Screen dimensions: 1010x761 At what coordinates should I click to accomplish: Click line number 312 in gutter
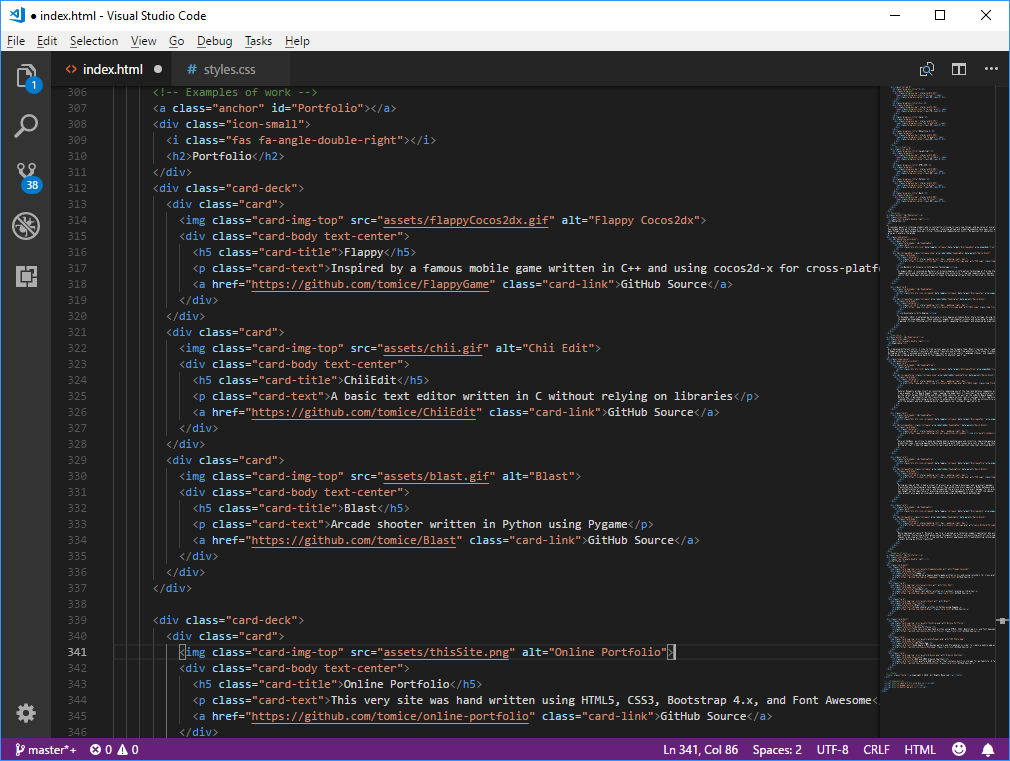pyautogui.click(x=77, y=188)
